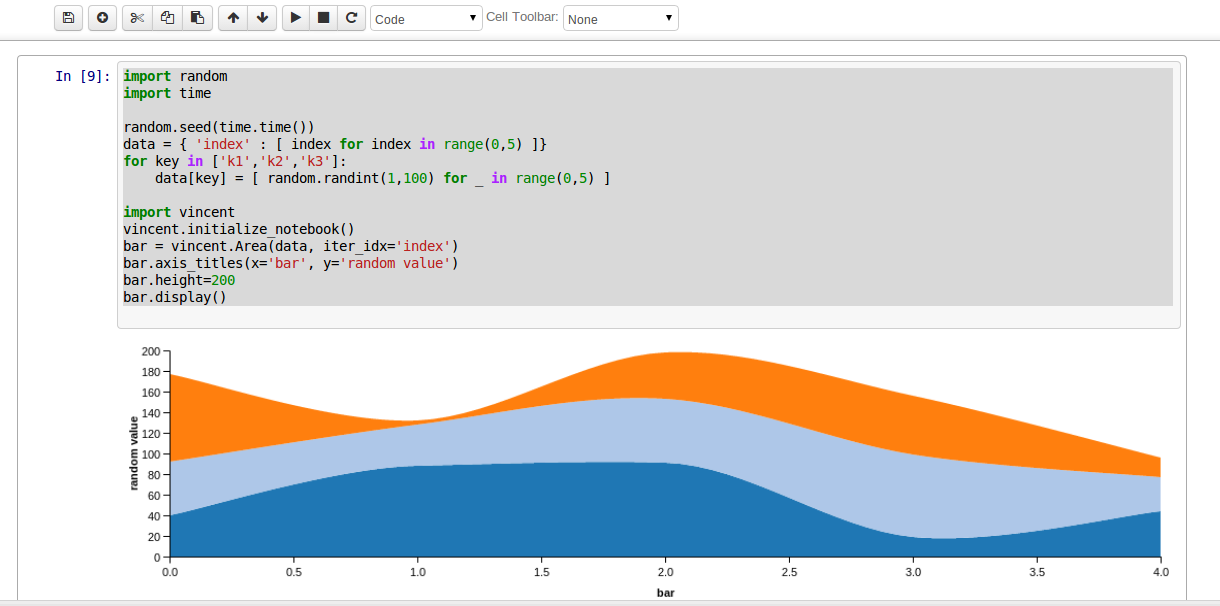This screenshot has height=606, width=1220.
Task: Click the 2.0 x-axis tick label
Action: click(x=665, y=573)
